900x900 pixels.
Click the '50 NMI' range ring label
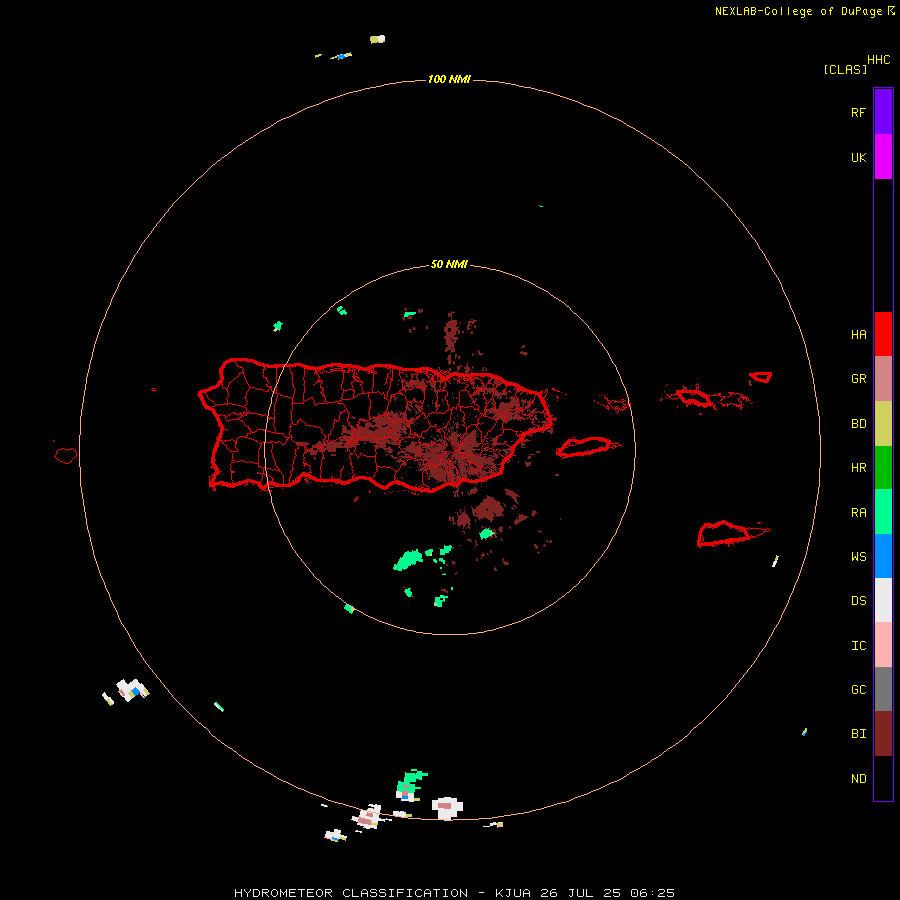449,264
